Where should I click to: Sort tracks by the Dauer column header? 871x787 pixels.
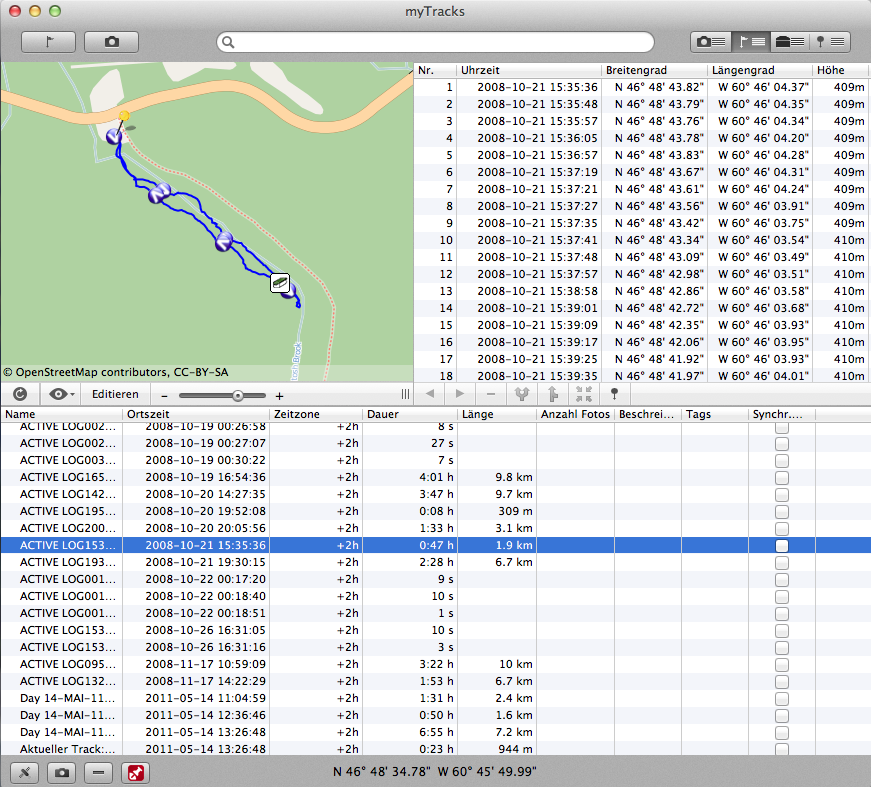409,414
